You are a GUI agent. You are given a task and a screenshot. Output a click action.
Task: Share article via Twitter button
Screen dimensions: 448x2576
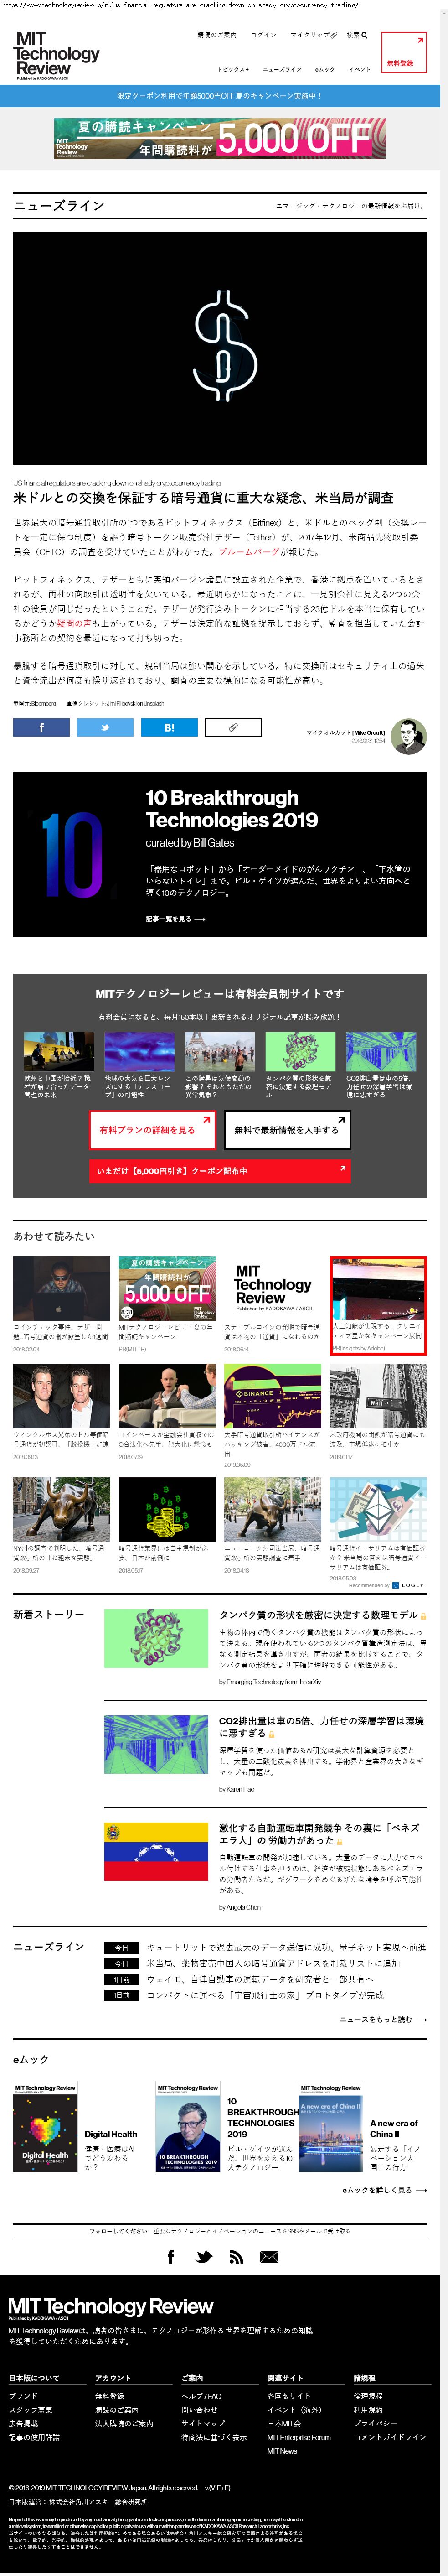[x=105, y=727]
